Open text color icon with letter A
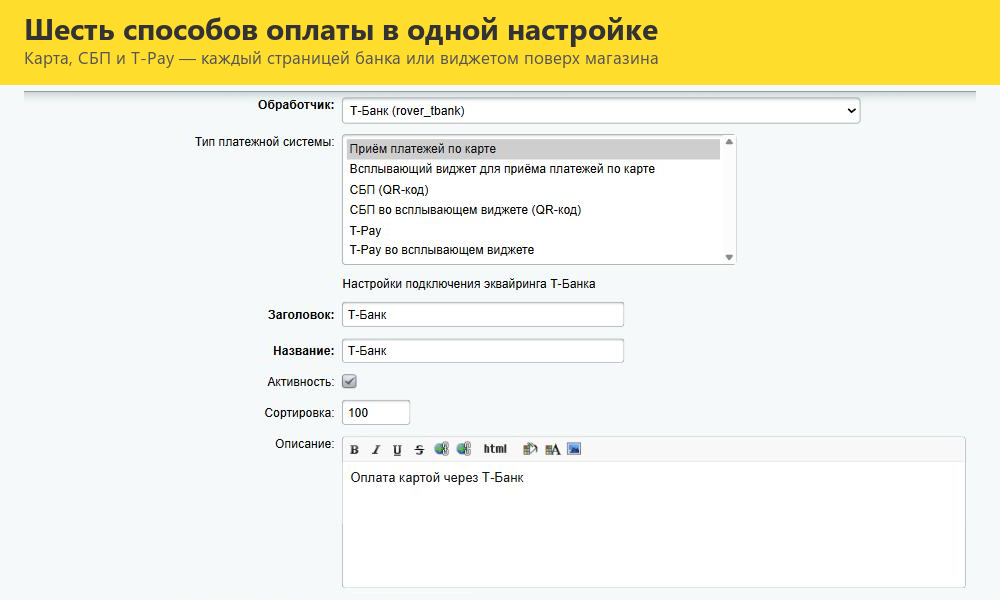 click(x=552, y=449)
